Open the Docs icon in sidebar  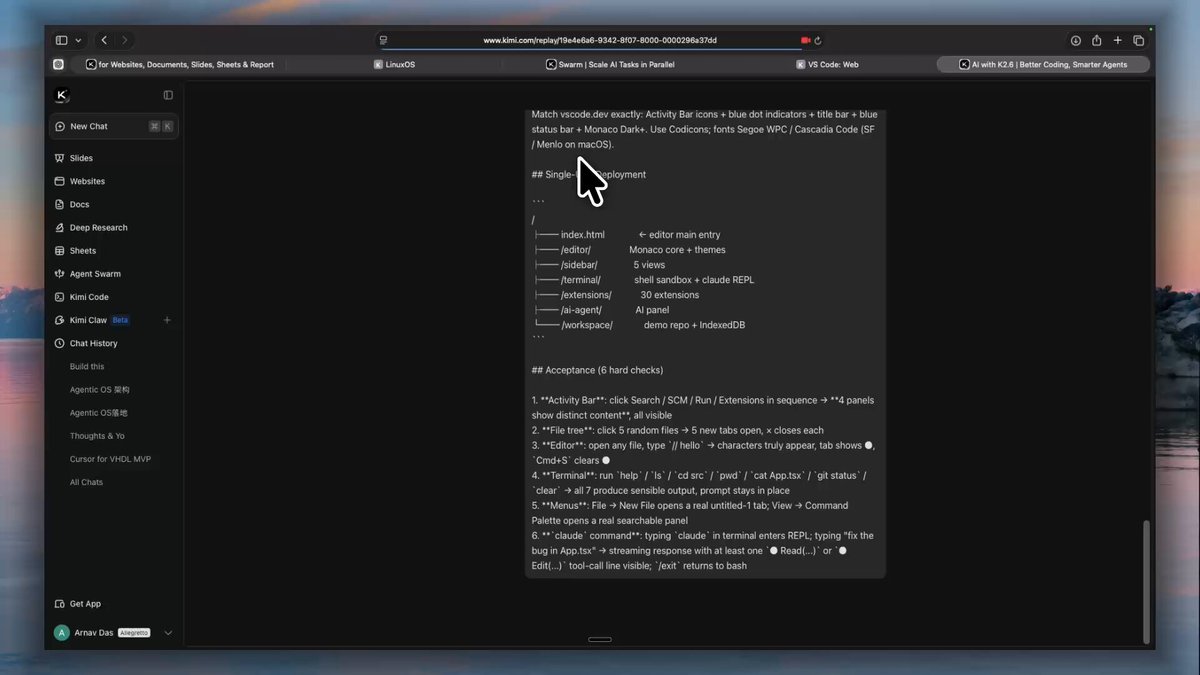60,204
